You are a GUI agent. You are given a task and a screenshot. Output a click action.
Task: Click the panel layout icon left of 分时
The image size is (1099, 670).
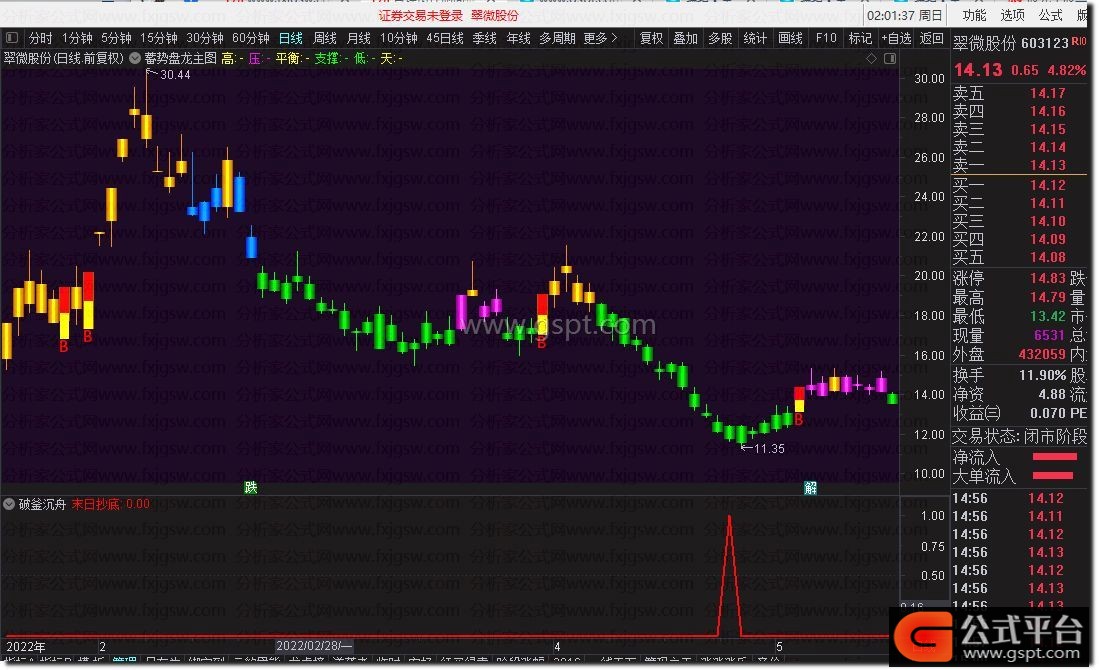click(x=11, y=38)
